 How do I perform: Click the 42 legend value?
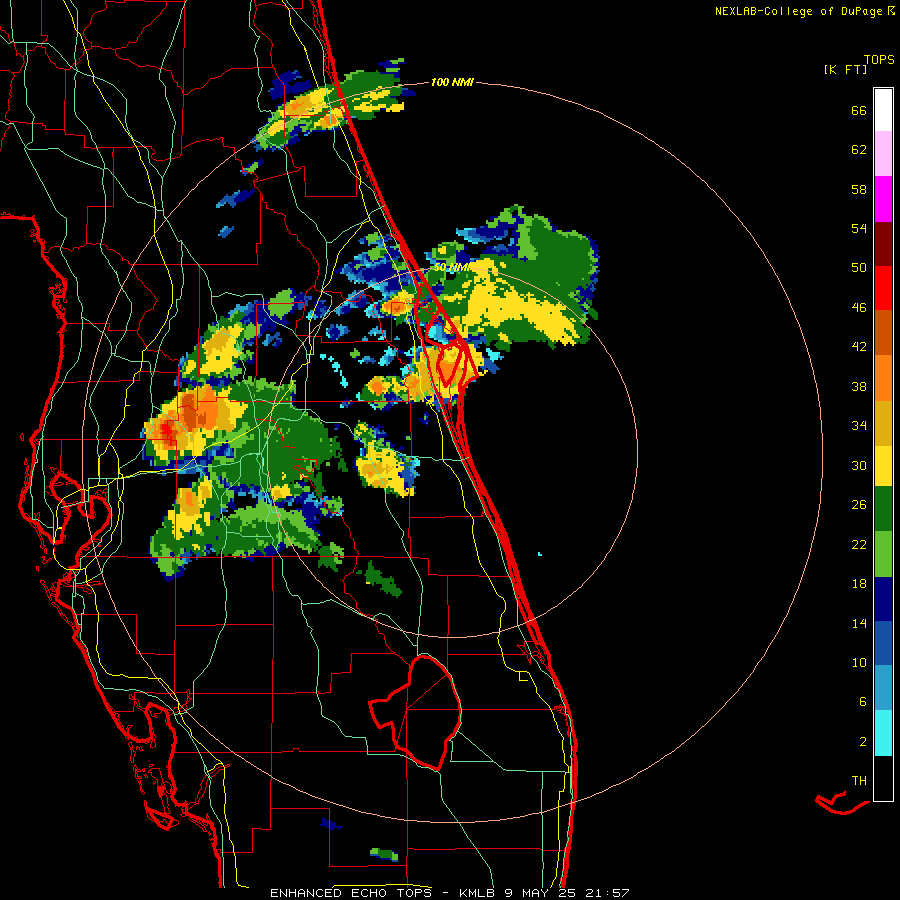859,347
